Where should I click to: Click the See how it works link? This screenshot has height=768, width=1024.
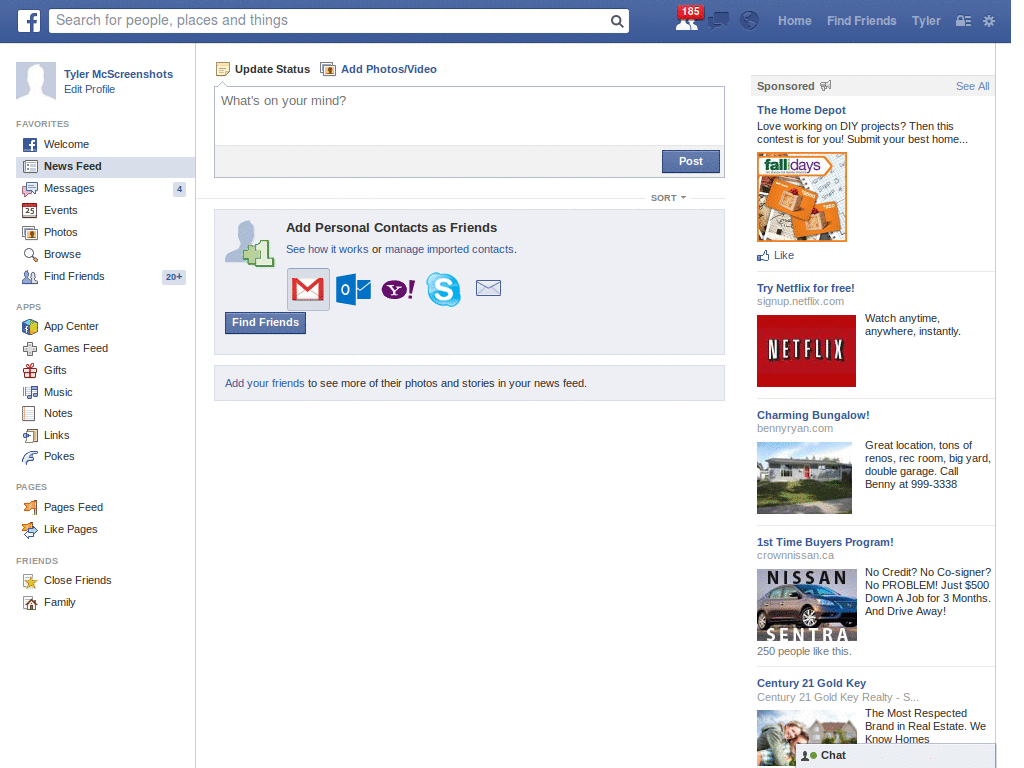coord(327,249)
